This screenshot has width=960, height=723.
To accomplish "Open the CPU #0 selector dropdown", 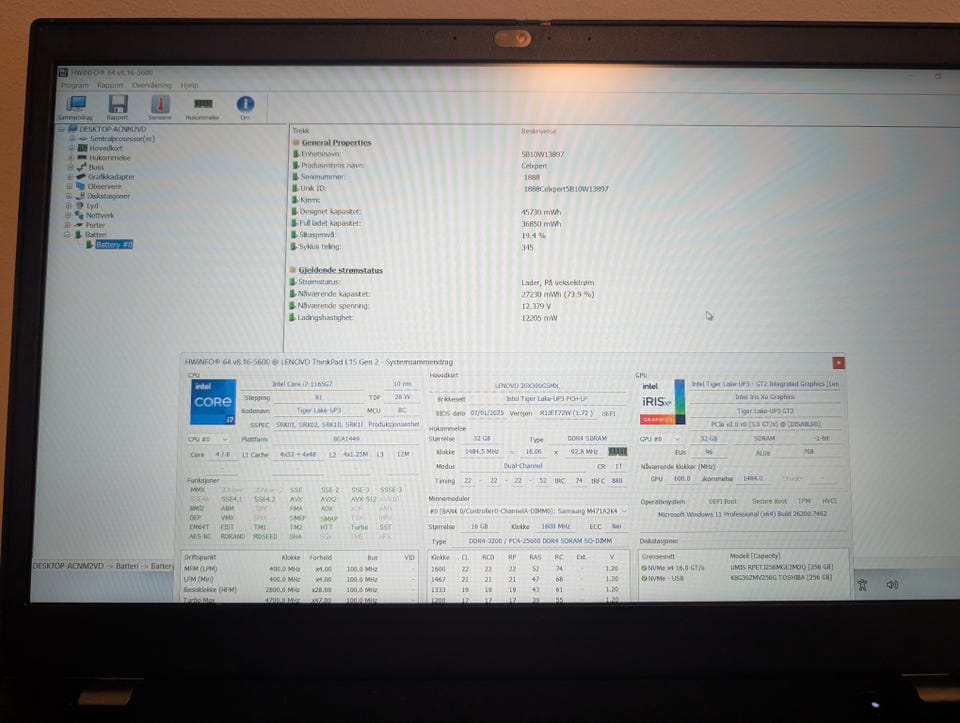I will (208, 440).
